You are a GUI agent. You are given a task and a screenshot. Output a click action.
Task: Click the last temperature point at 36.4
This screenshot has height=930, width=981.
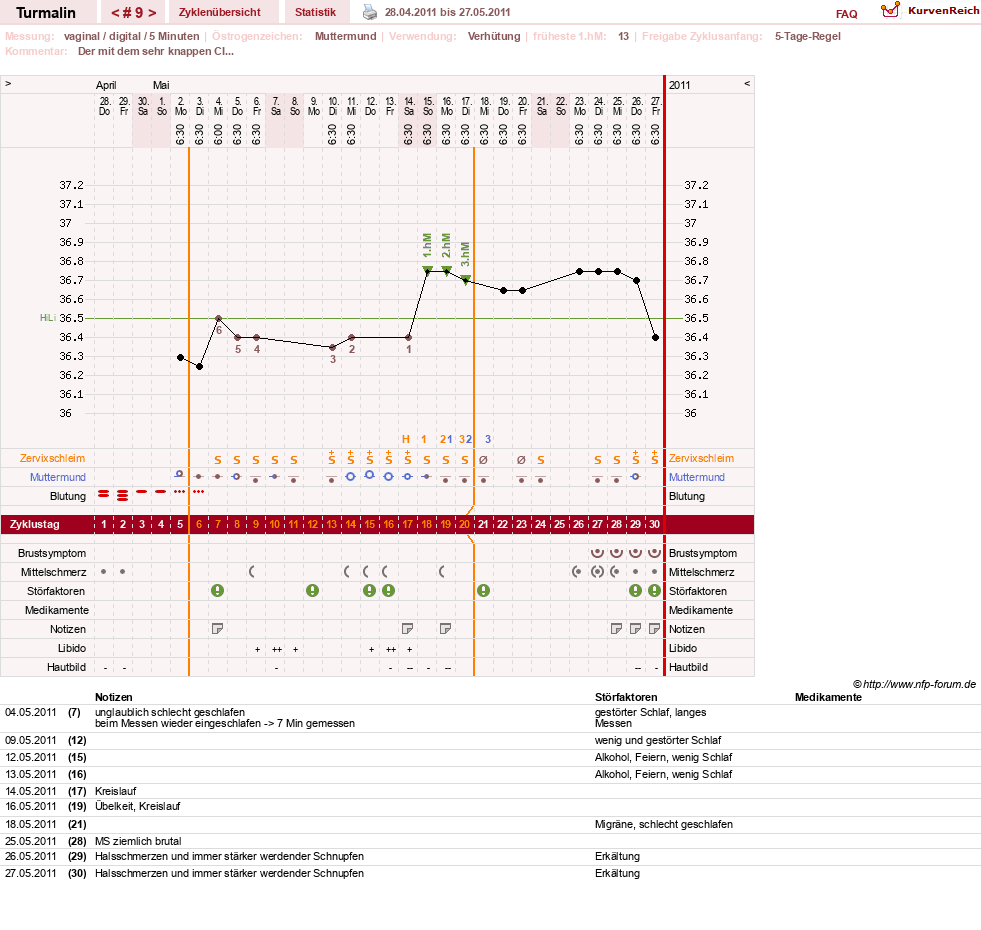(656, 337)
